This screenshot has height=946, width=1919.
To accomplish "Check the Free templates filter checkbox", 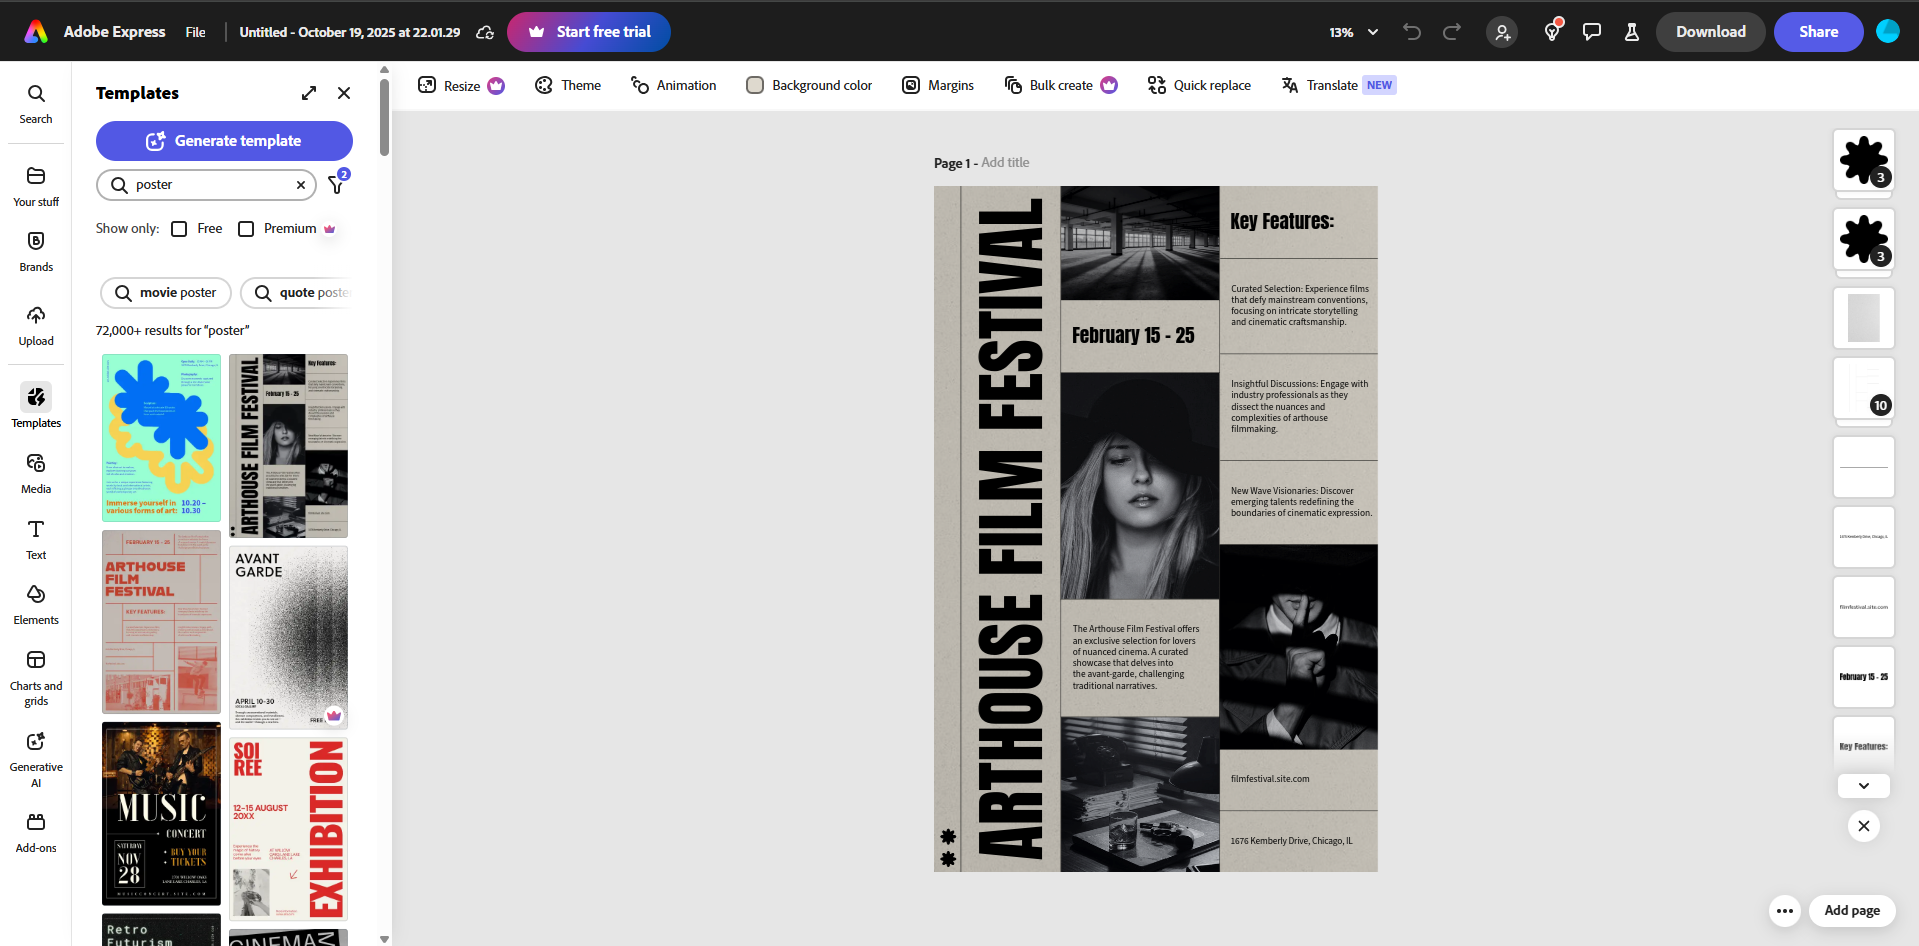I will (180, 228).
